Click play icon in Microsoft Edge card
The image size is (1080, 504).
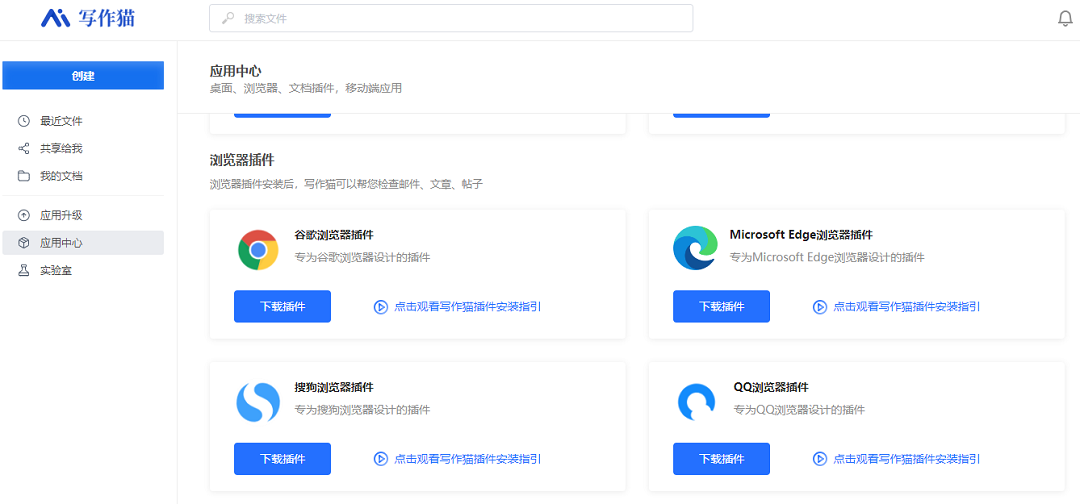(x=820, y=307)
